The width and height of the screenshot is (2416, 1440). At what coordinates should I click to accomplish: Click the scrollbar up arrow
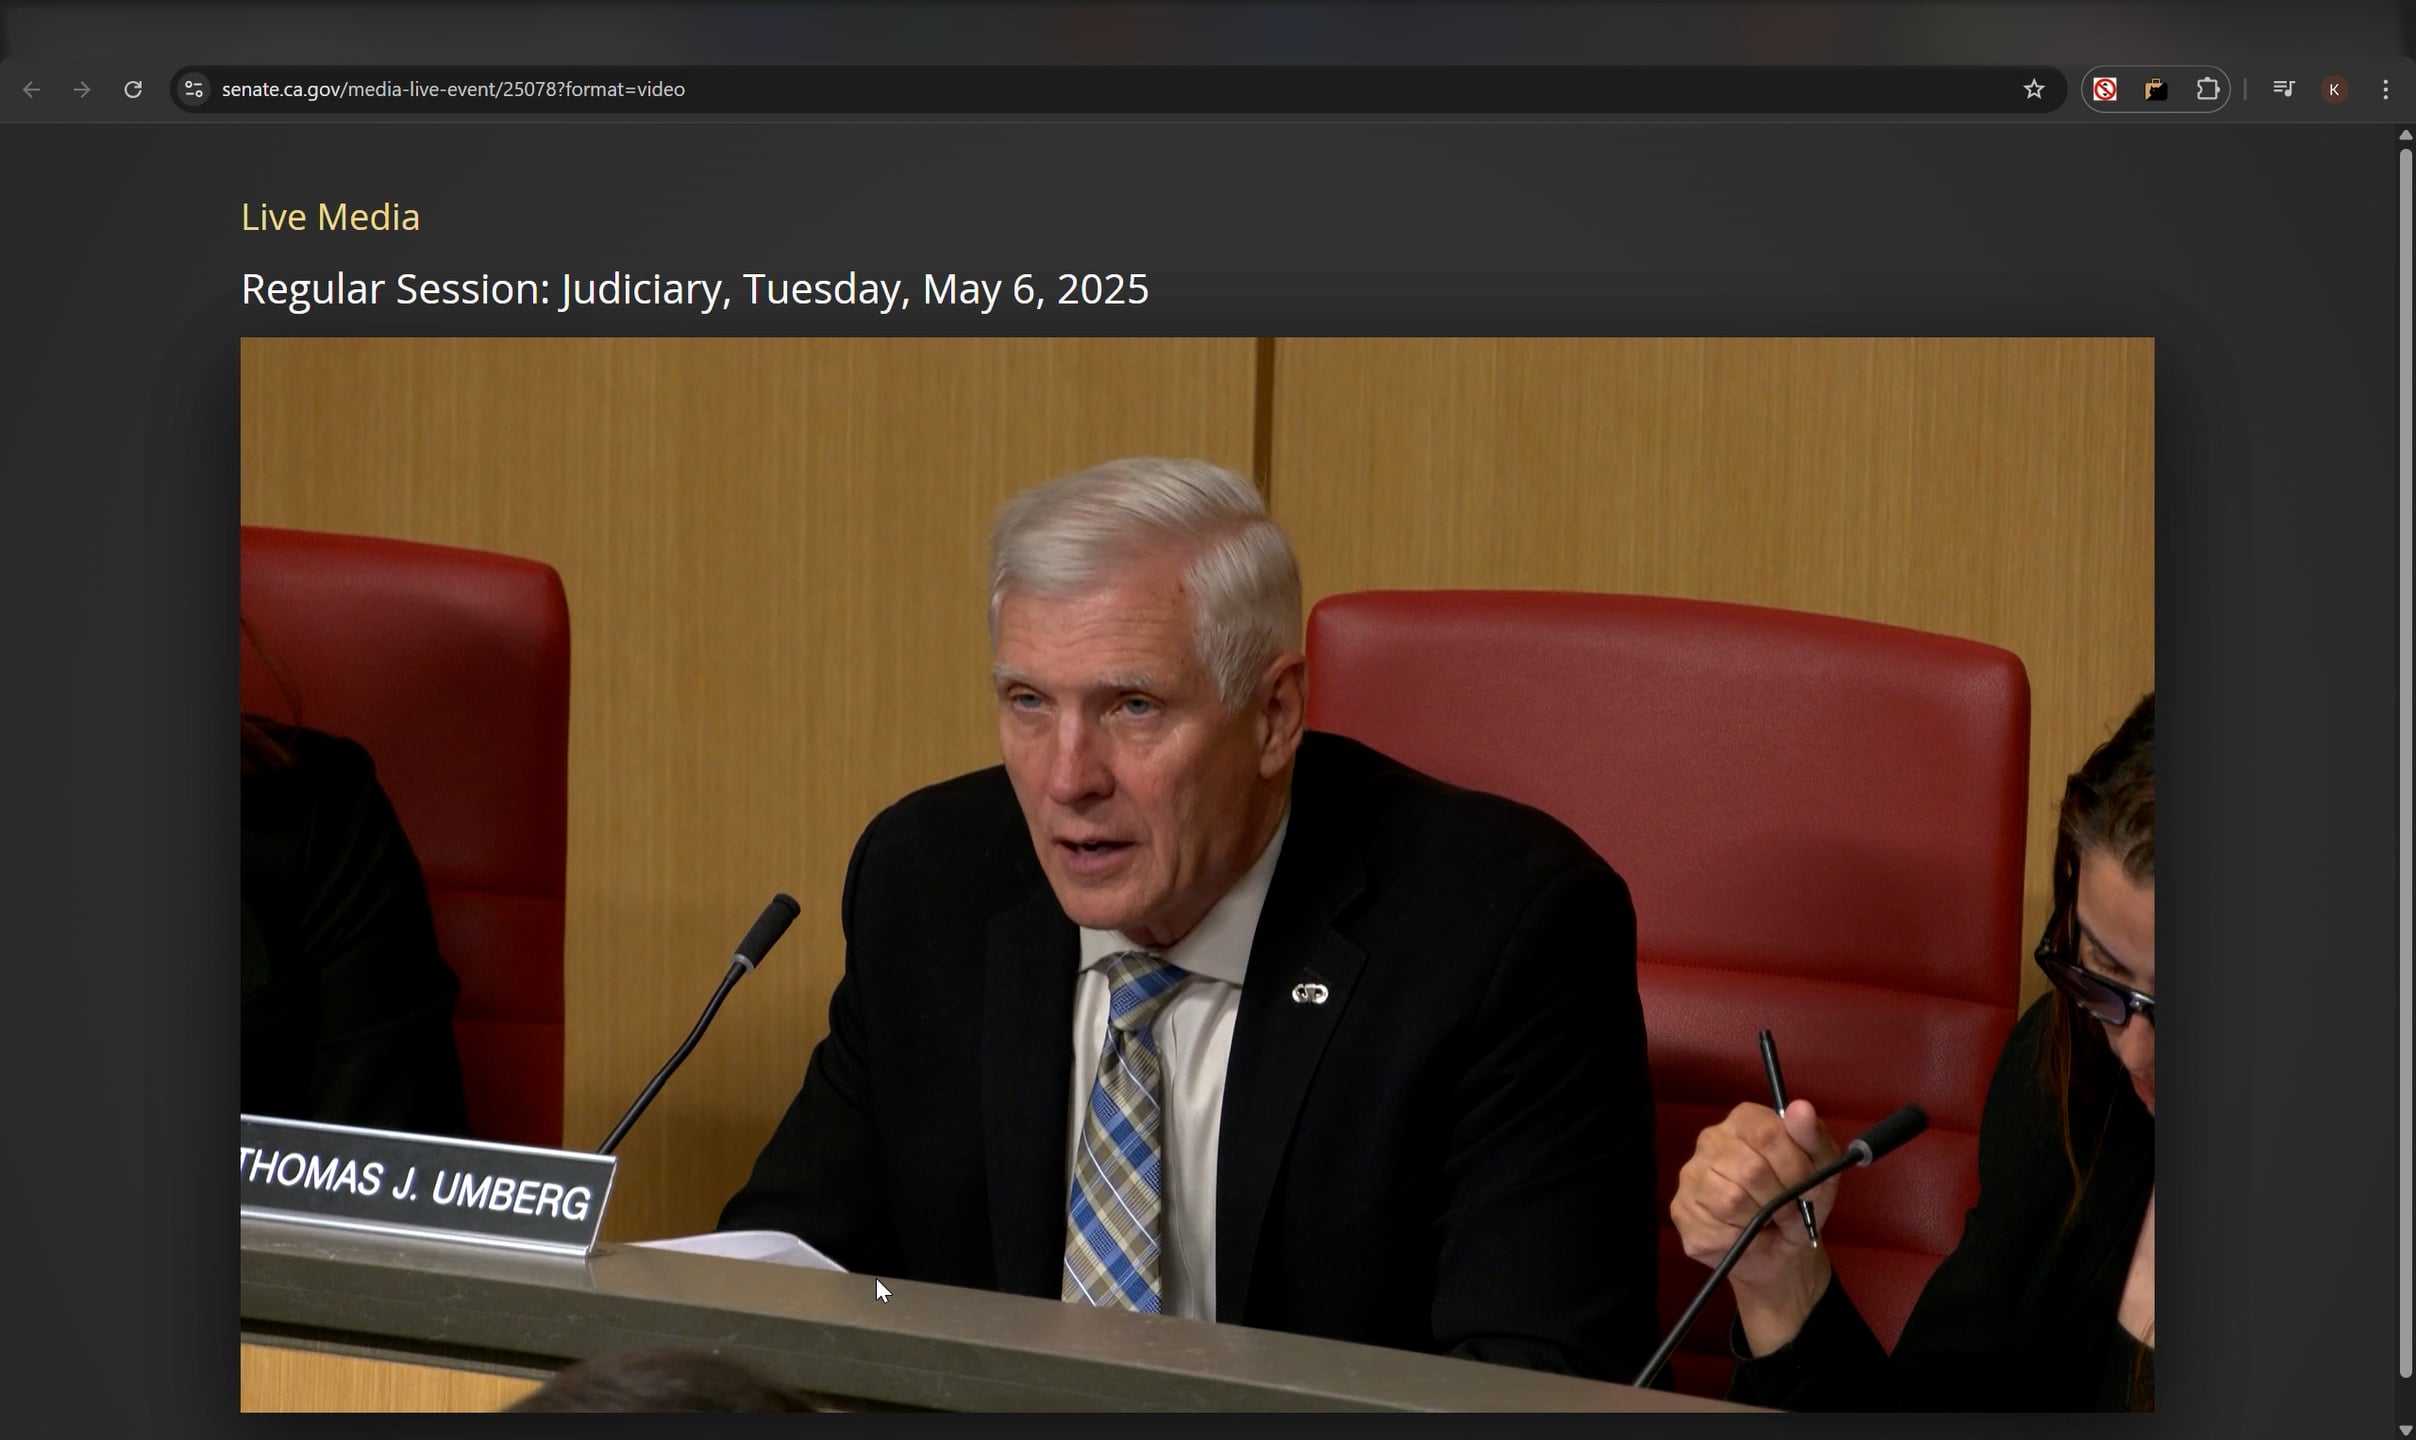[2404, 136]
